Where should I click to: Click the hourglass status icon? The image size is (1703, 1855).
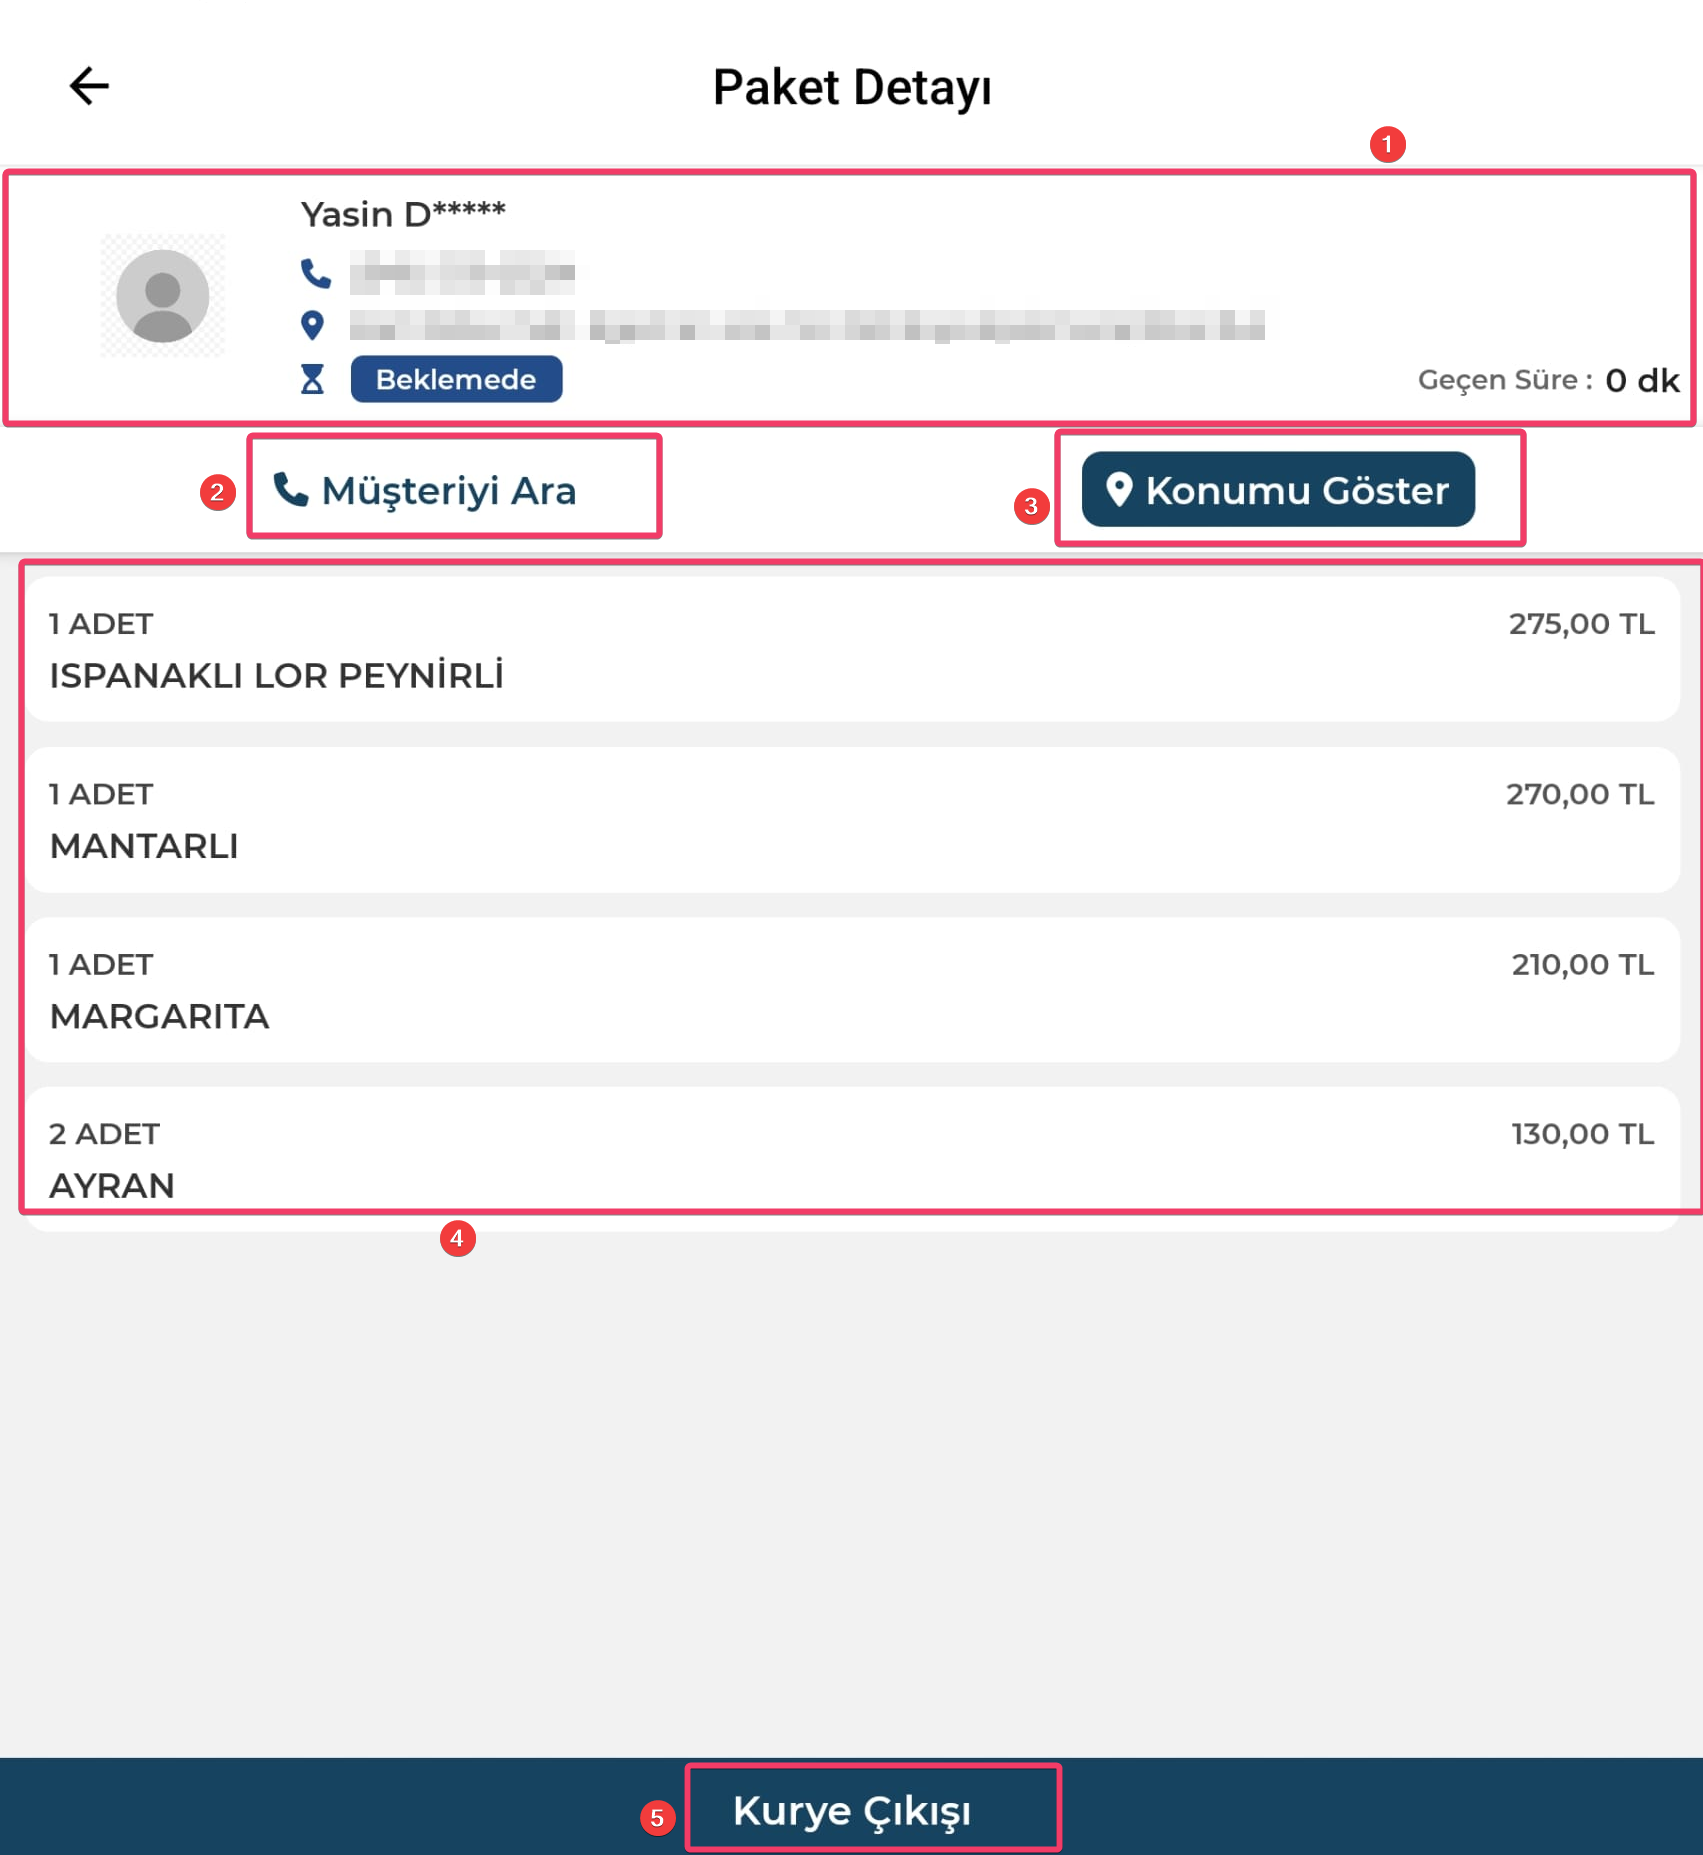(313, 379)
